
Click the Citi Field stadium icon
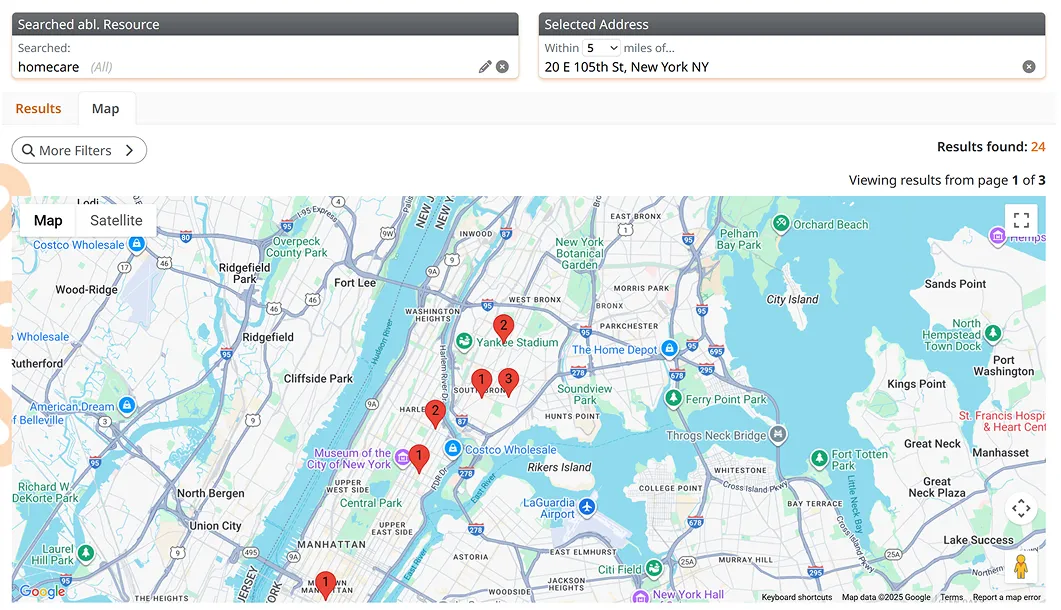point(654,568)
